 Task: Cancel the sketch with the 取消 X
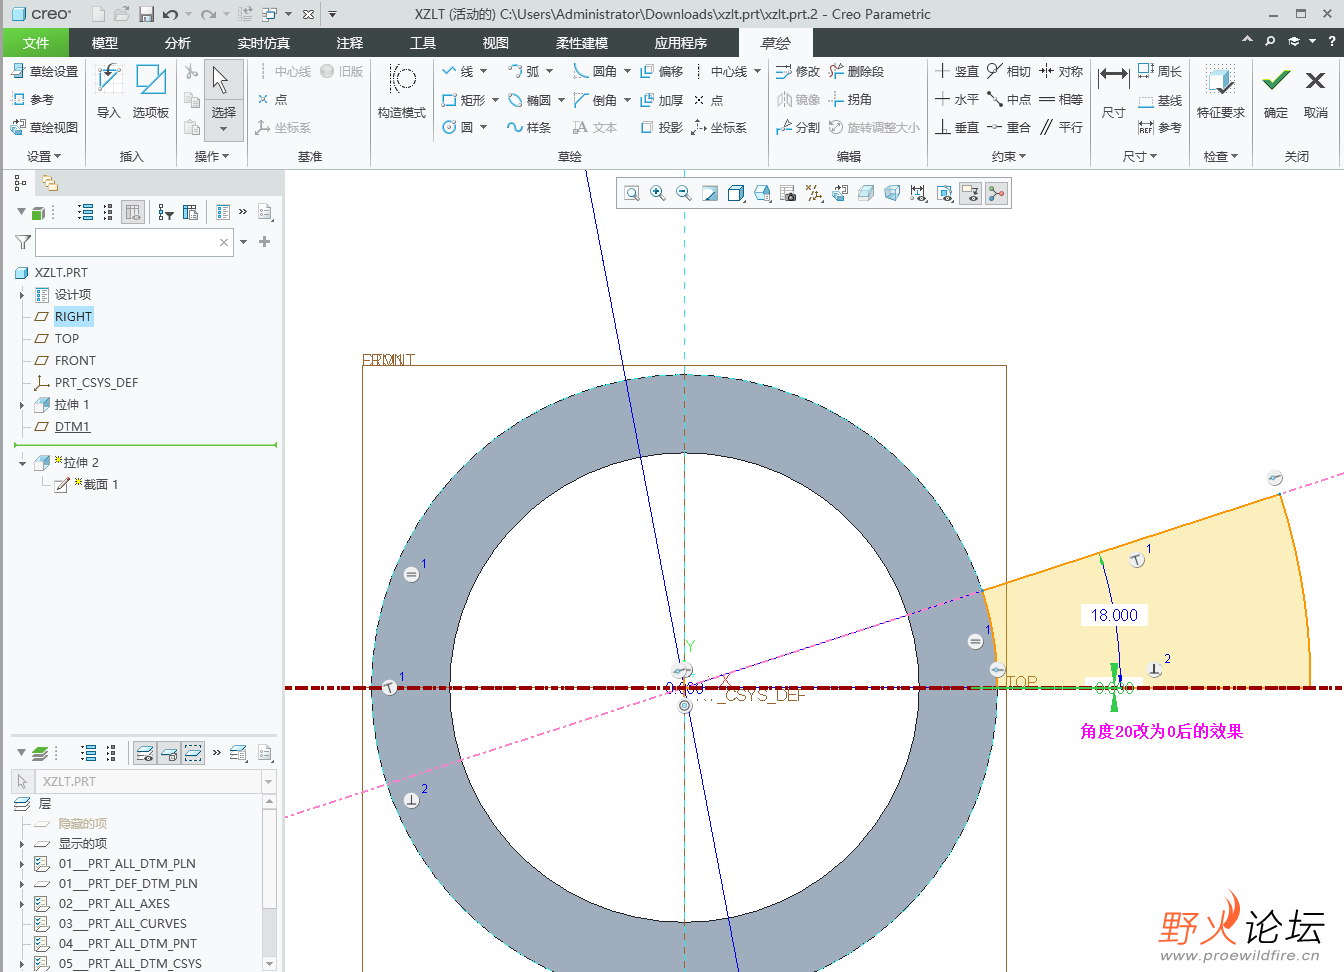click(1316, 93)
